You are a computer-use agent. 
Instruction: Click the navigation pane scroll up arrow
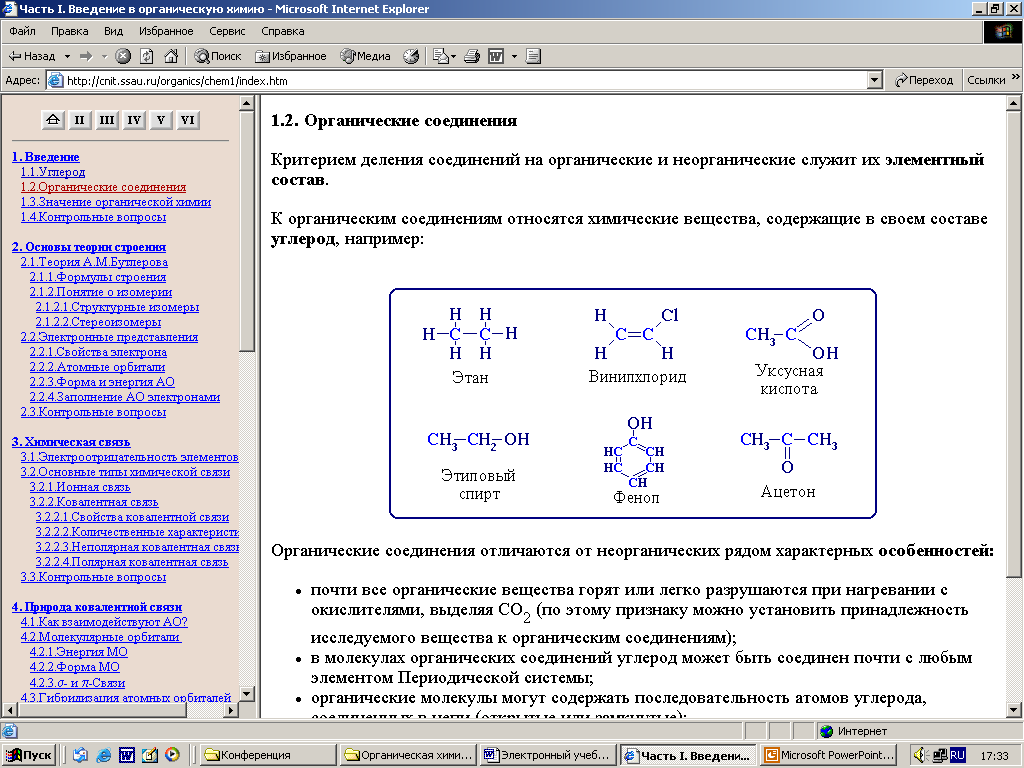tap(246, 103)
